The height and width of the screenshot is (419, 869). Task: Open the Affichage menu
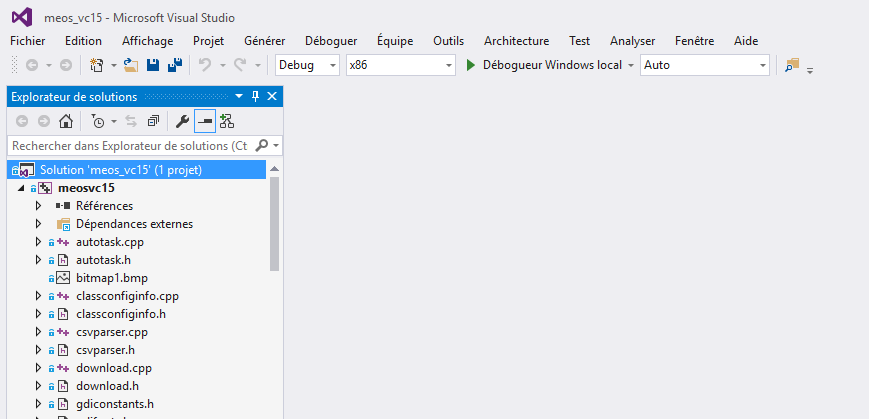[x=147, y=41]
